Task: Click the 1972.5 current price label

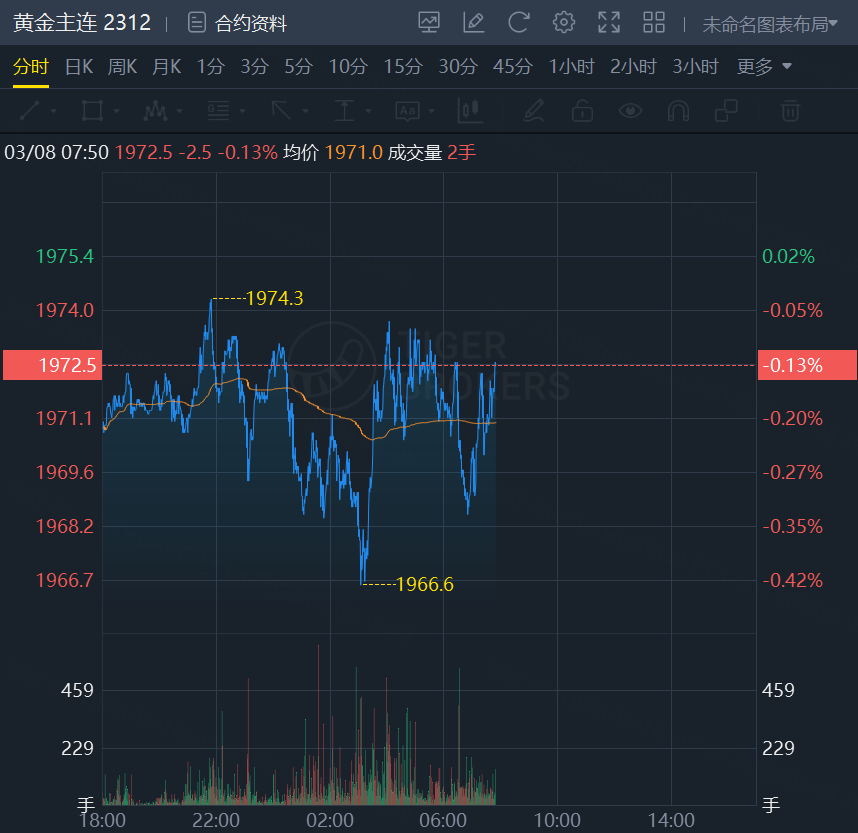Action: click(52, 365)
